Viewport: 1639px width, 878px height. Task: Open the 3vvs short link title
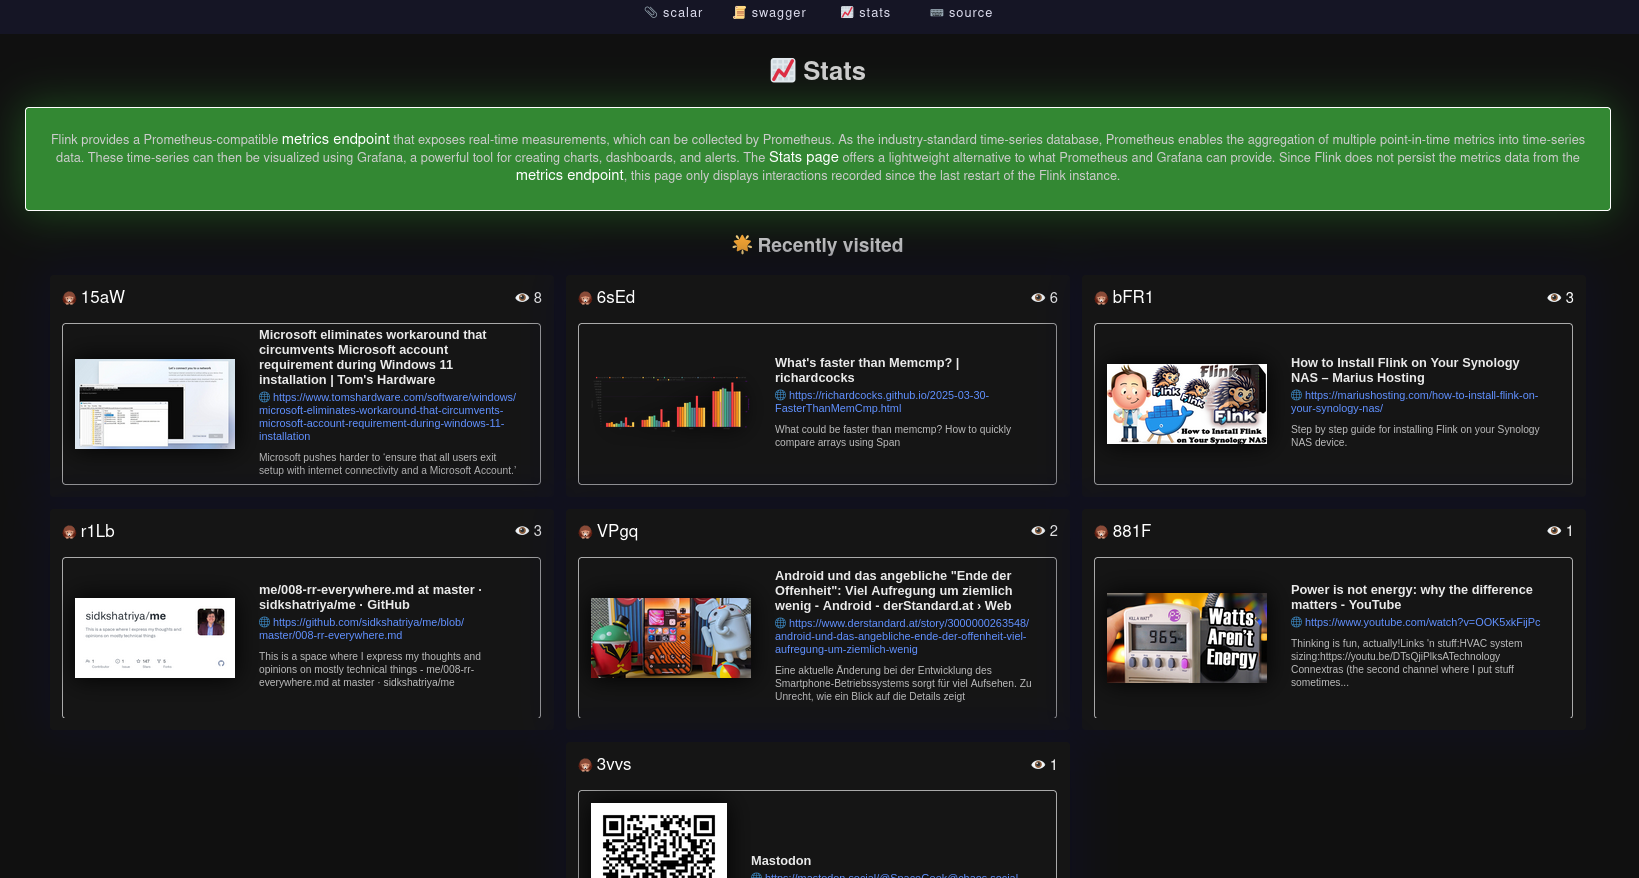tap(614, 764)
